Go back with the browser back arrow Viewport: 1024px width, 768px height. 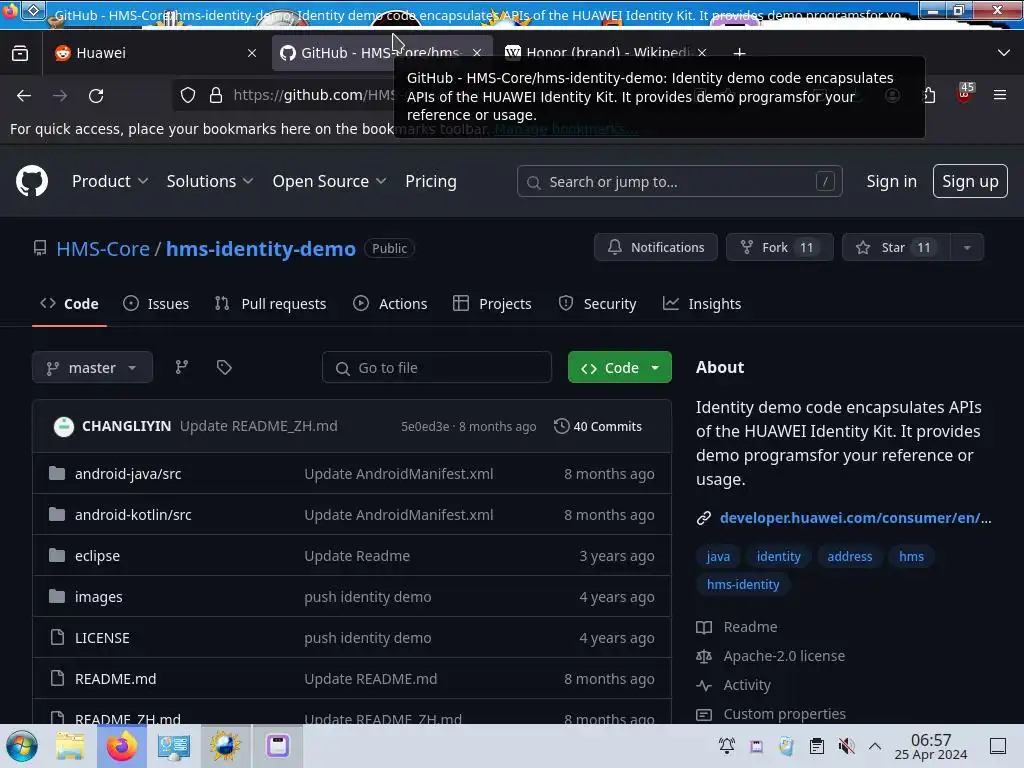click(x=24, y=95)
